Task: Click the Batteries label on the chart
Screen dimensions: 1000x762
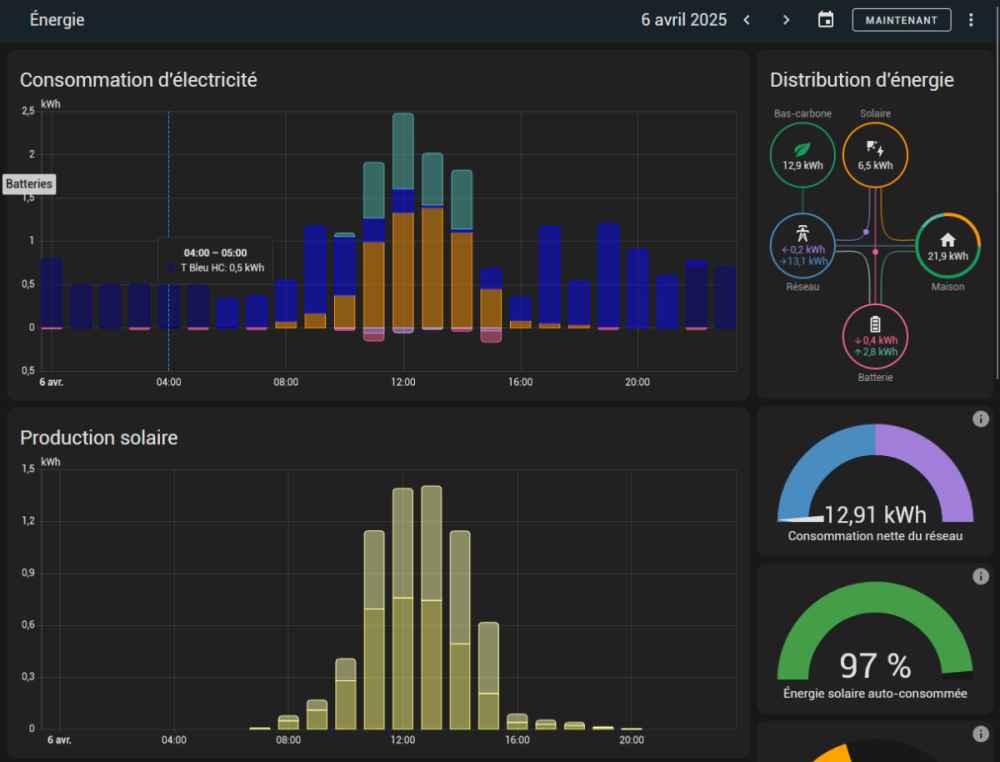Action: (x=29, y=184)
